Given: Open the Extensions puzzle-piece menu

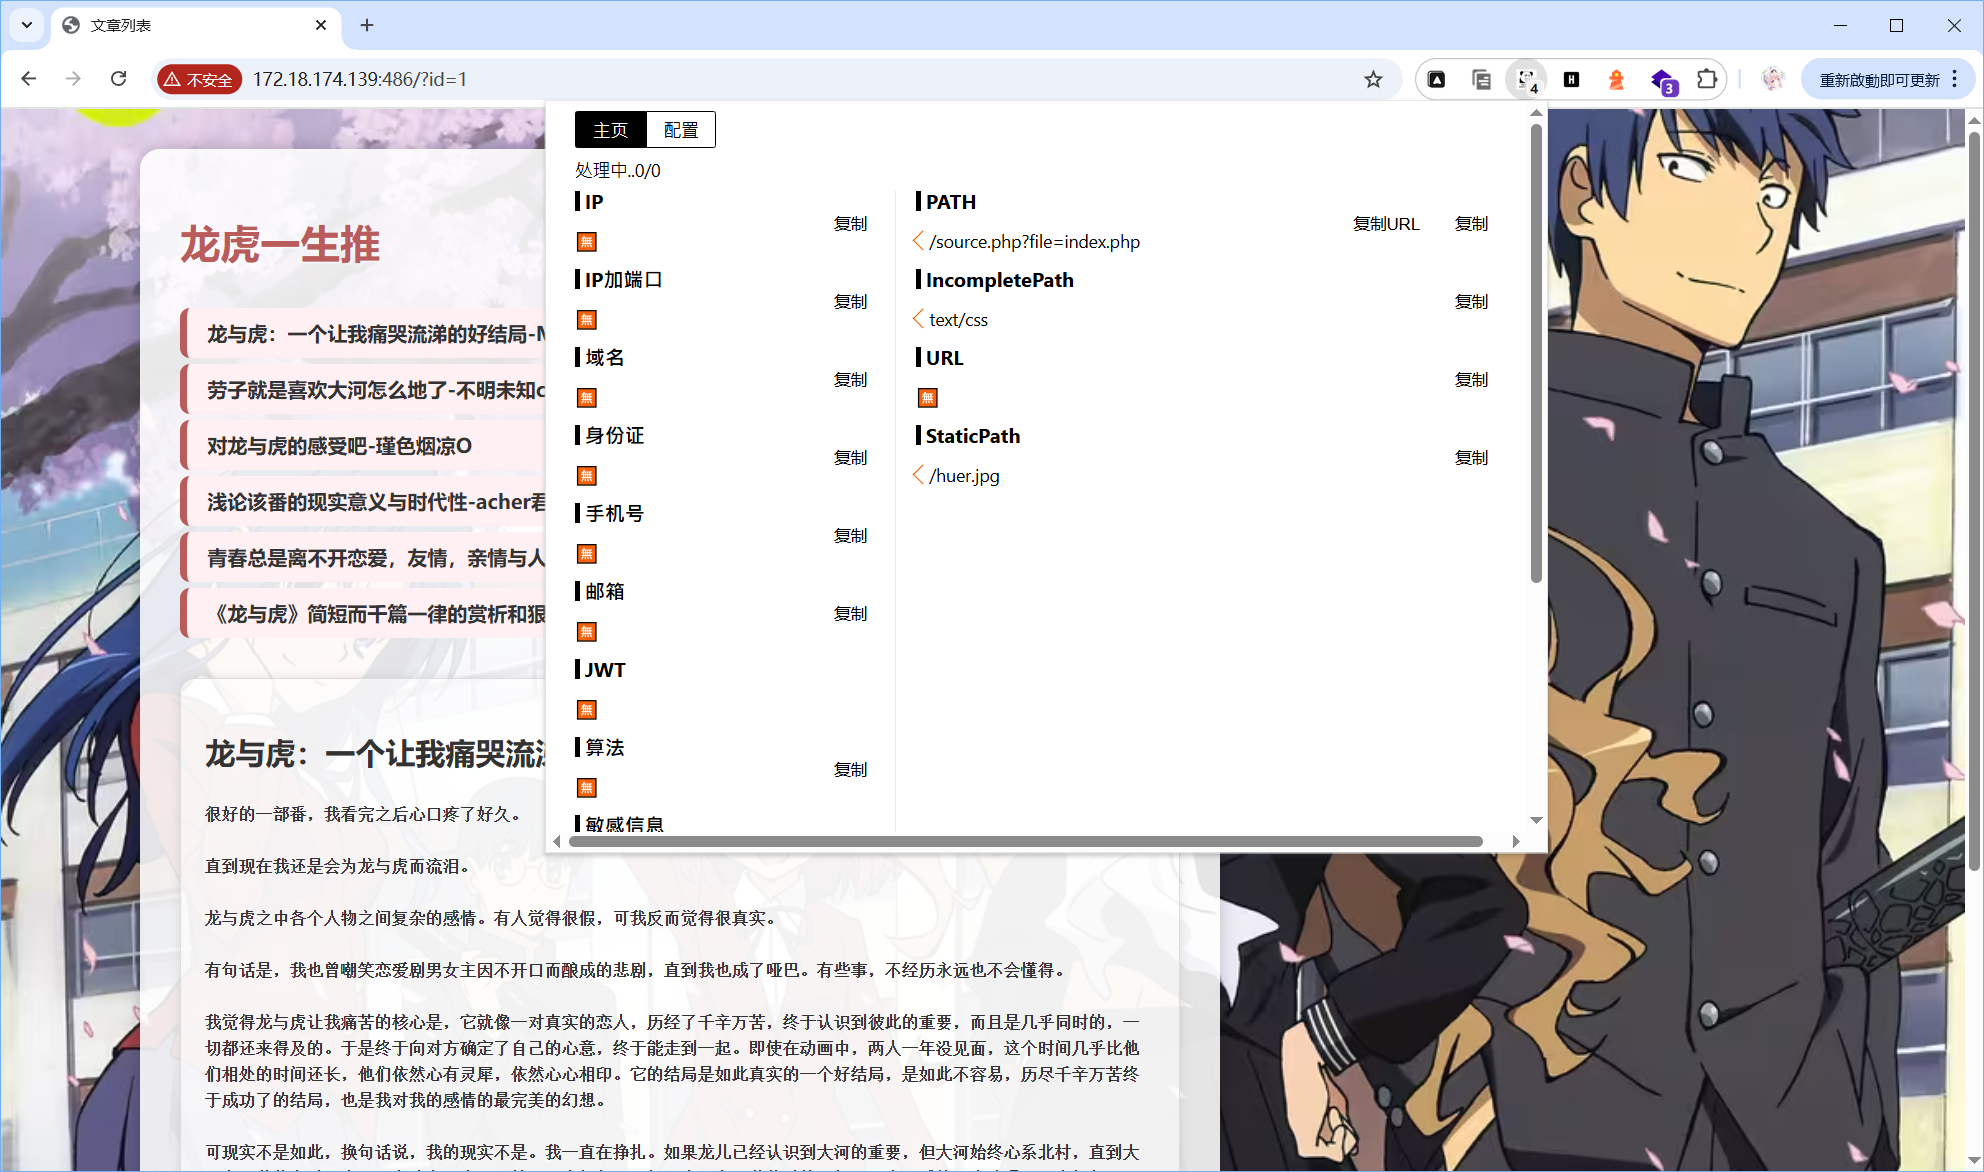Looking at the screenshot, I should click(1707, 79).
